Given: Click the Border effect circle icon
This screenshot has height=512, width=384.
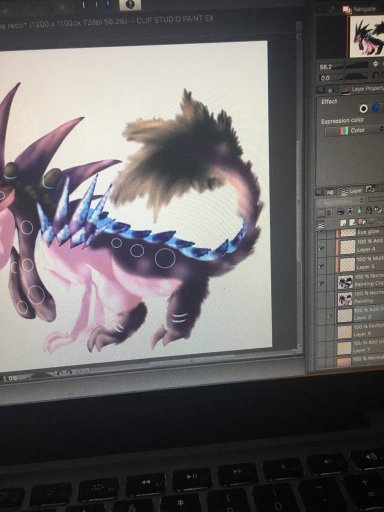Looking at the screenshot, I should coord(364,108).
